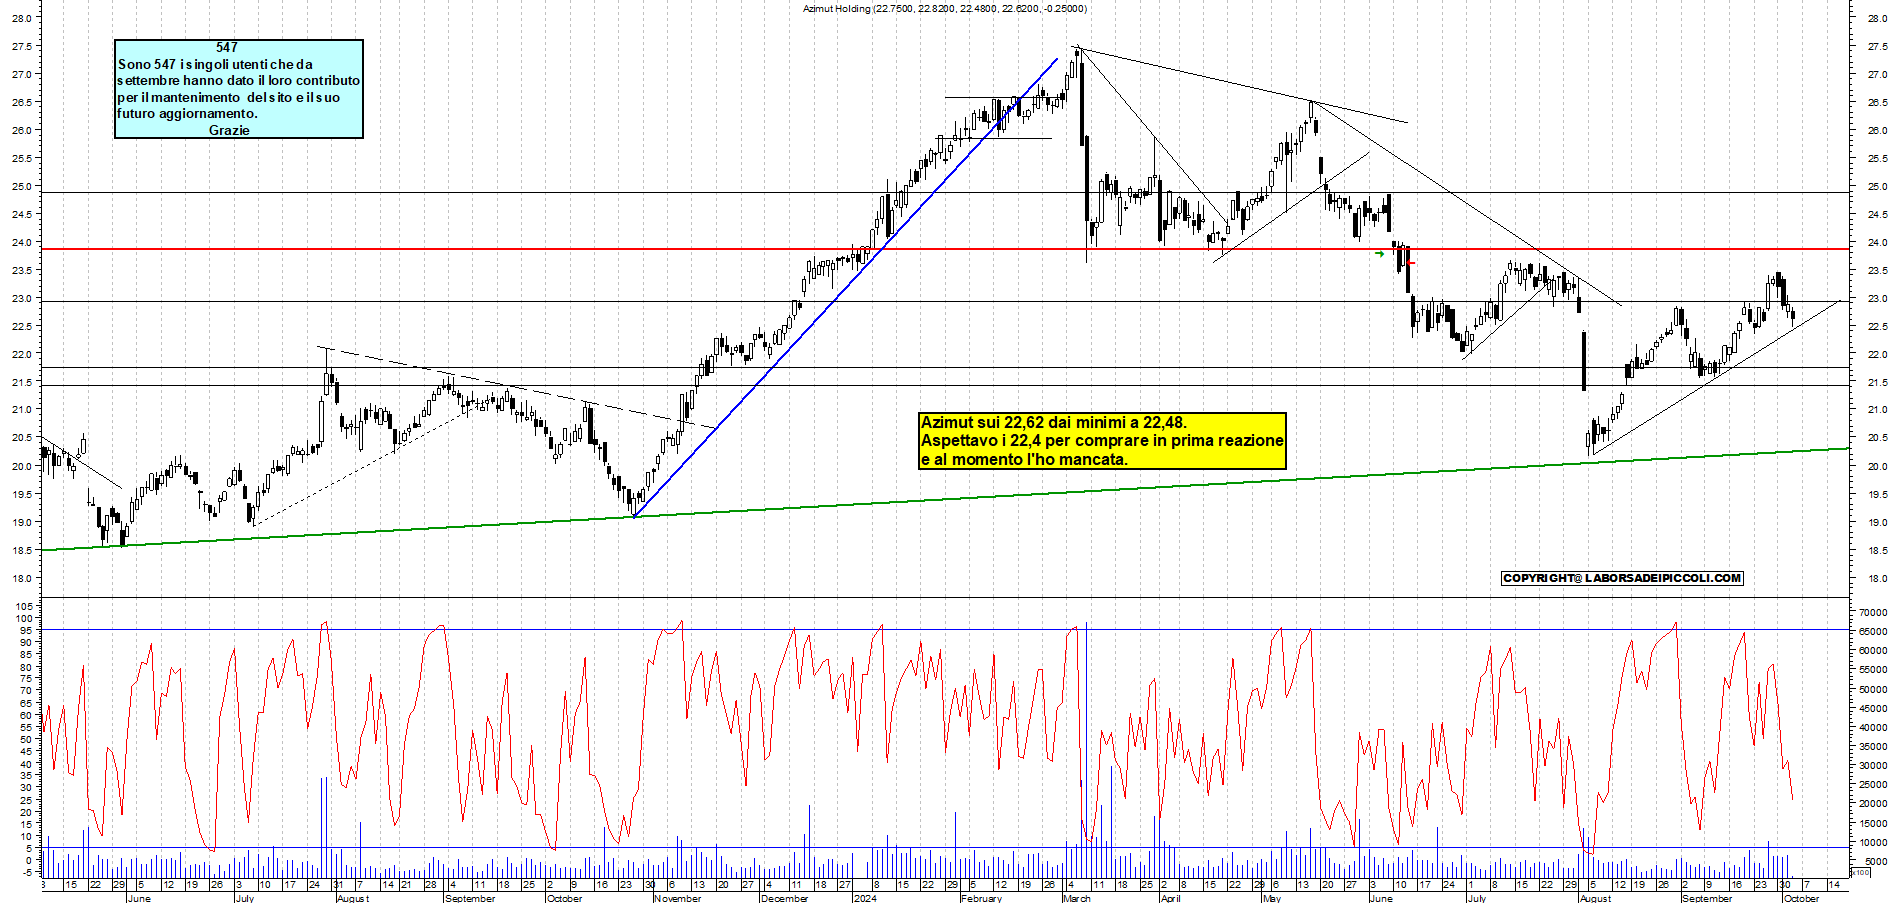Image resolution: width=1890 pixels, height=903 pixels.
Task: Click '23.0' on the right price axis
Action: 1876,298
